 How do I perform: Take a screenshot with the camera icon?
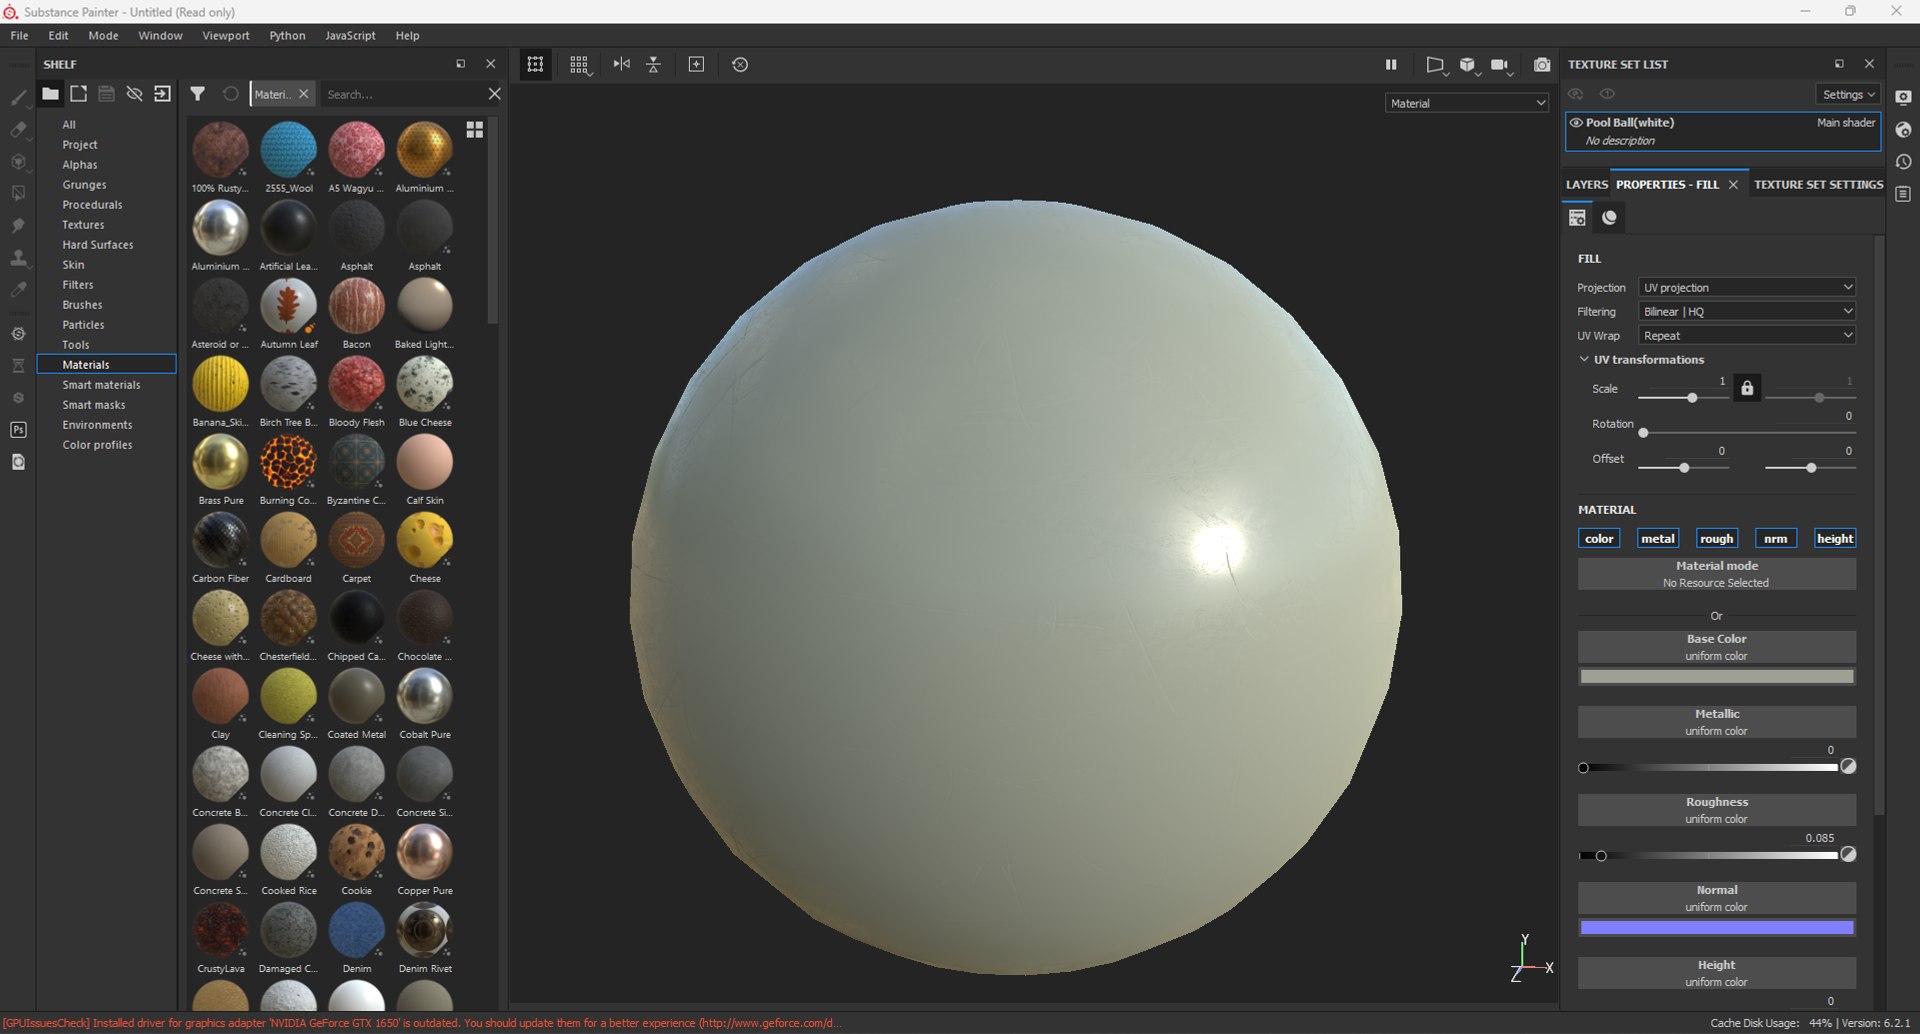pyautogui.click(x=1542, y=64)
